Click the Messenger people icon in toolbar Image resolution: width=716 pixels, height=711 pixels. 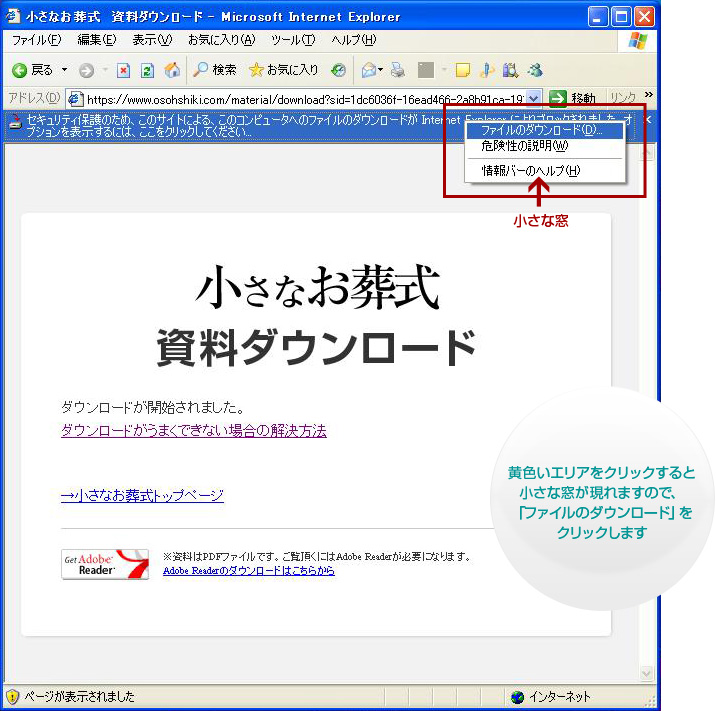(x=535, y=70)
